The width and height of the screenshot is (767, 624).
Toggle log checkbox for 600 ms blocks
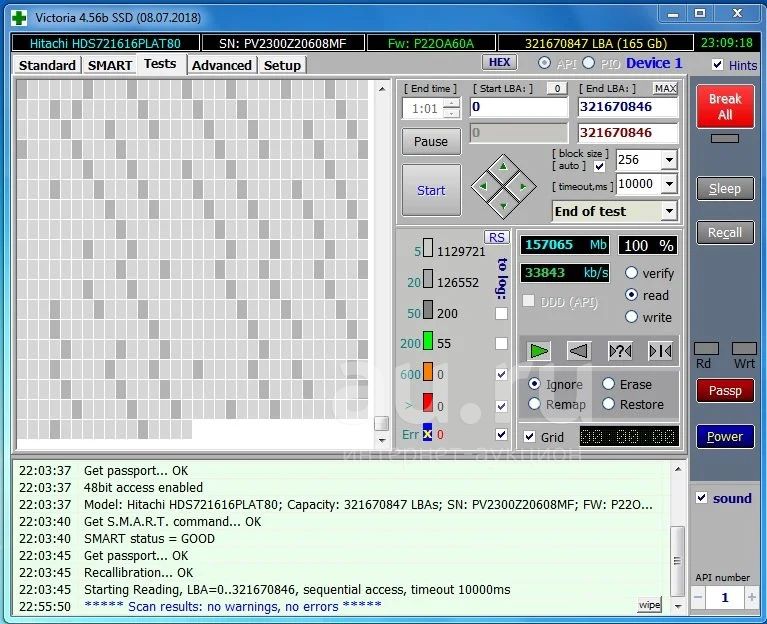(x=501, y=375)
